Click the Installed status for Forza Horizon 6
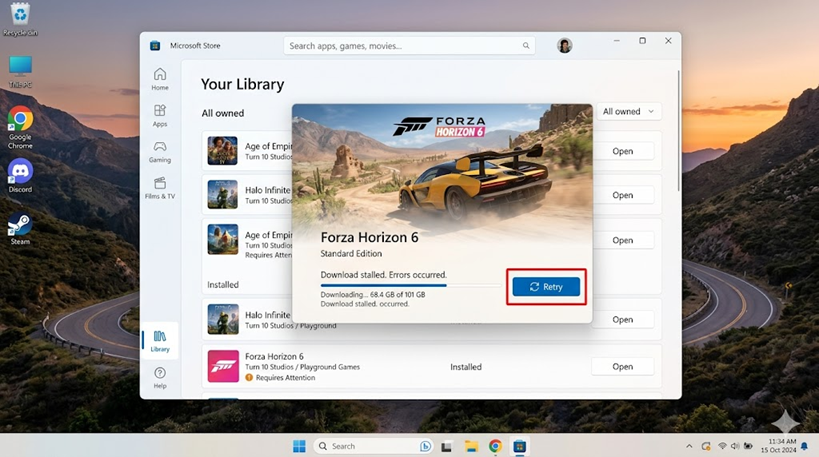The image size is (819, 457). [466, 367]
